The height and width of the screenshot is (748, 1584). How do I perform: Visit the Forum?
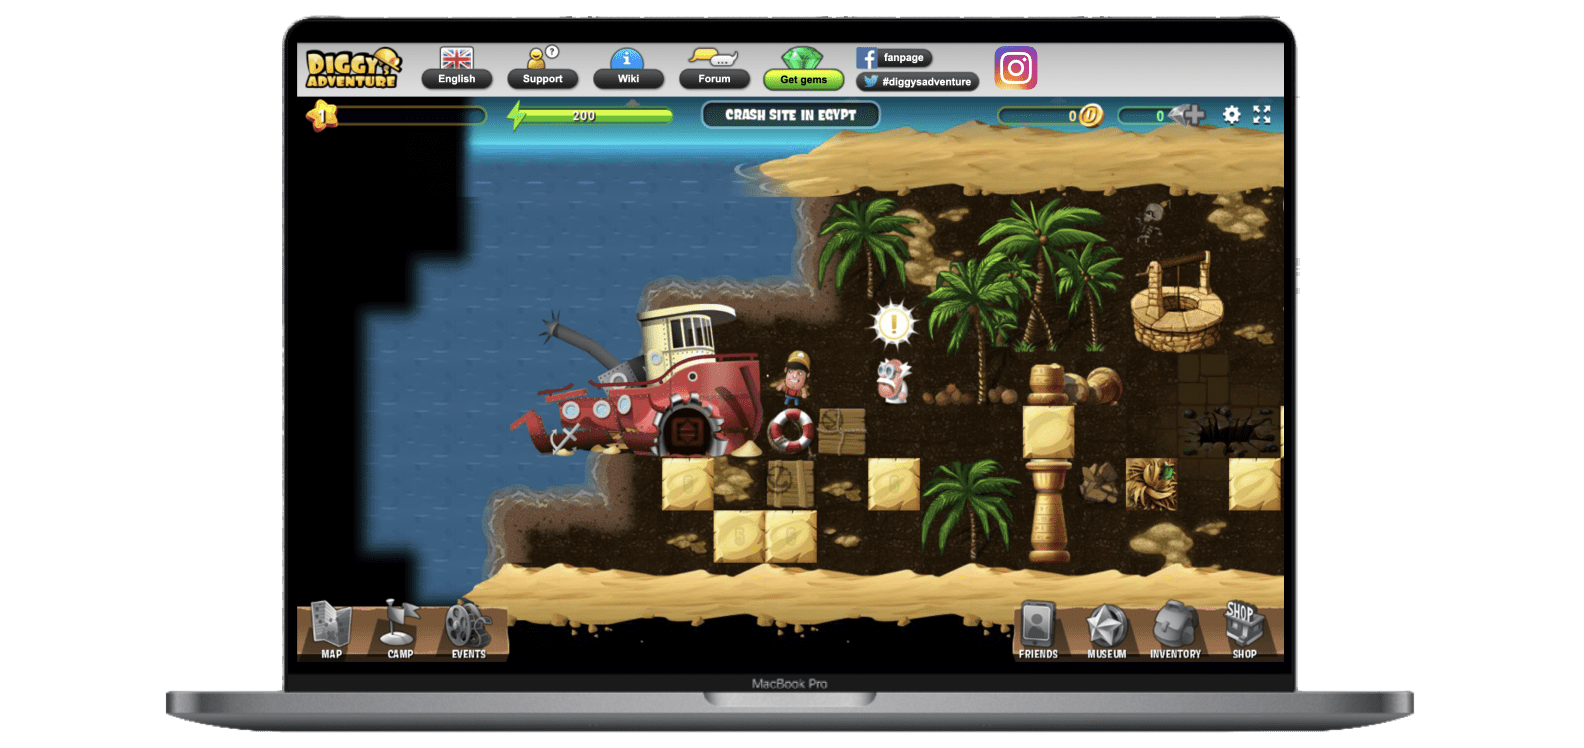[714, 68]
